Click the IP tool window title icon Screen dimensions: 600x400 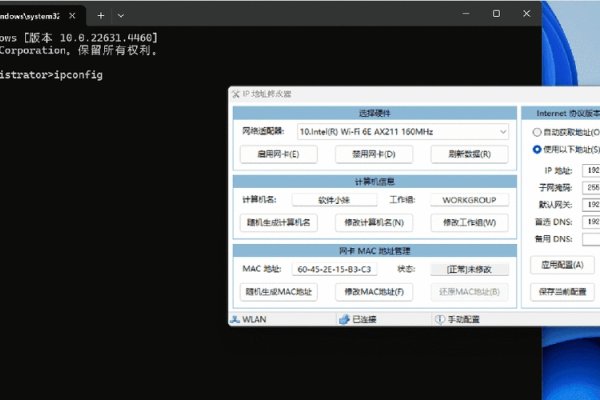pos(236,94)
